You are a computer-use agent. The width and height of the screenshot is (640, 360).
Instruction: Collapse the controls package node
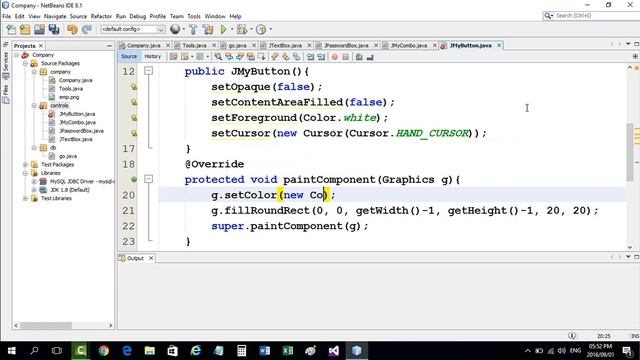[34, 106]
